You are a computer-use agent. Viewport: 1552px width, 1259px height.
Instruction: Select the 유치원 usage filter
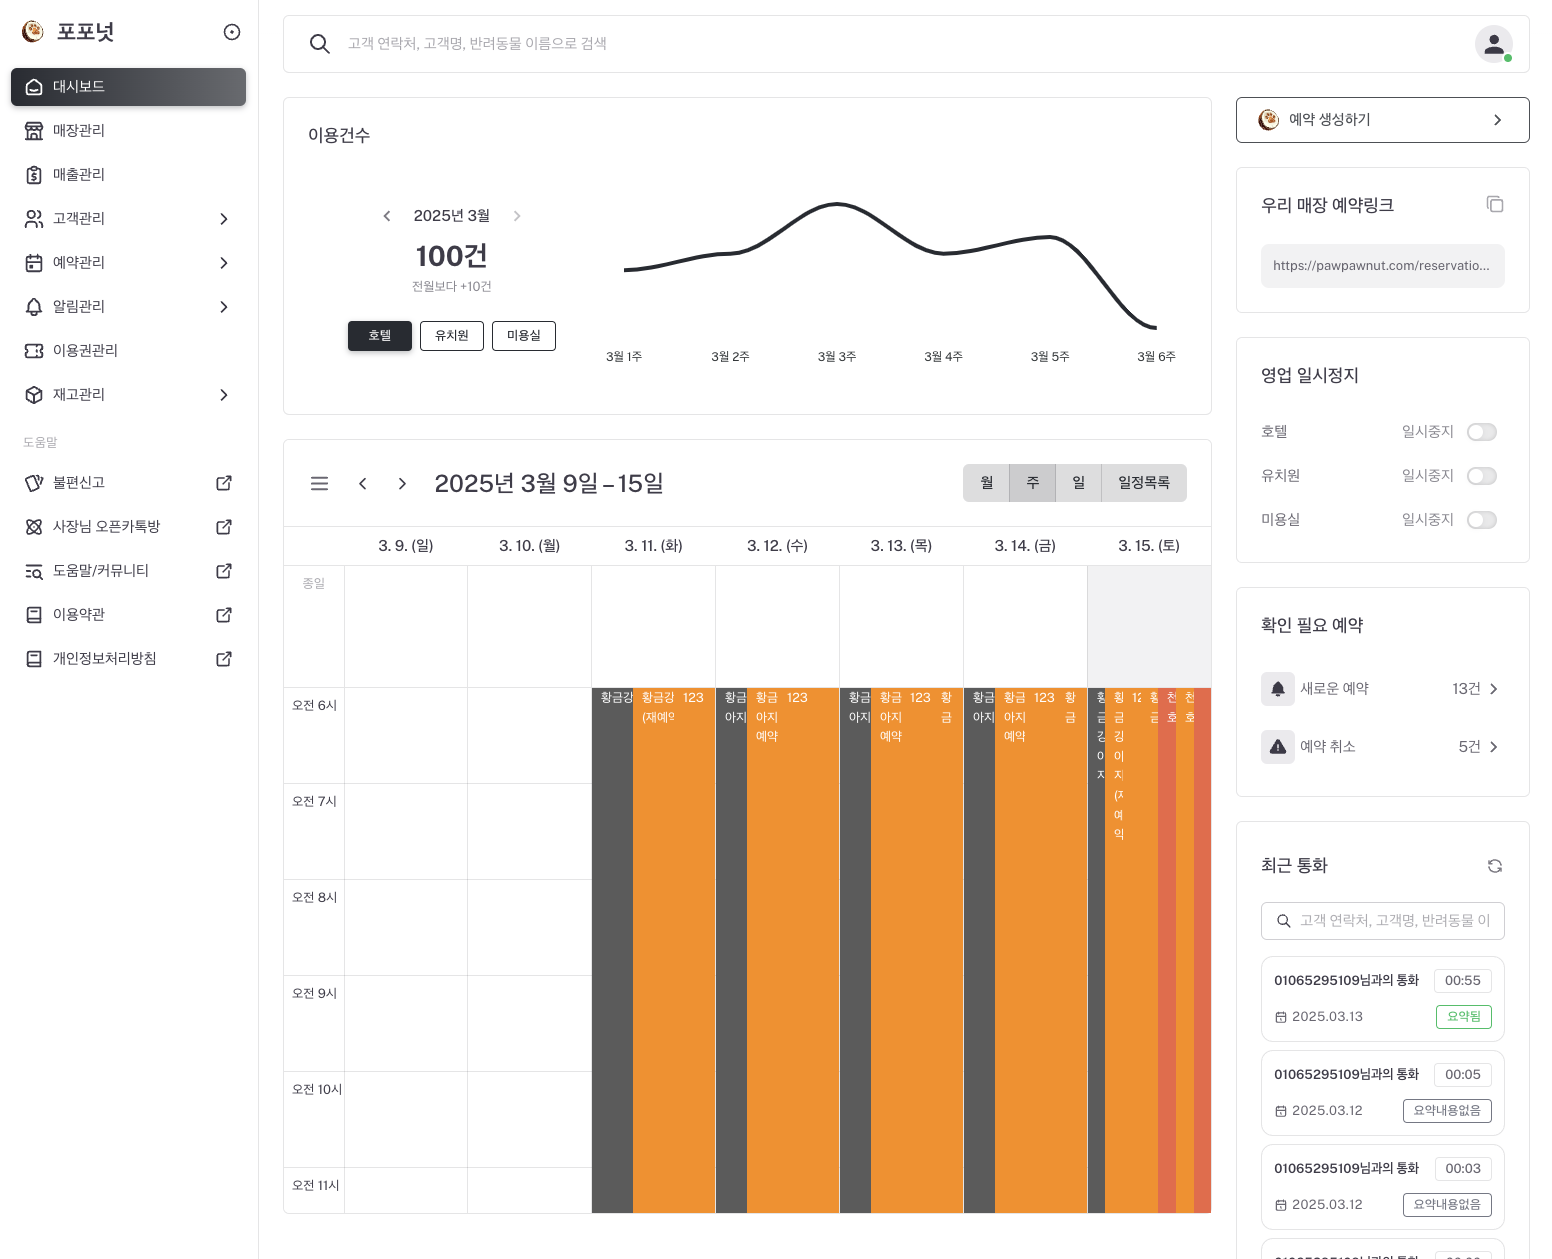[452, 336]
